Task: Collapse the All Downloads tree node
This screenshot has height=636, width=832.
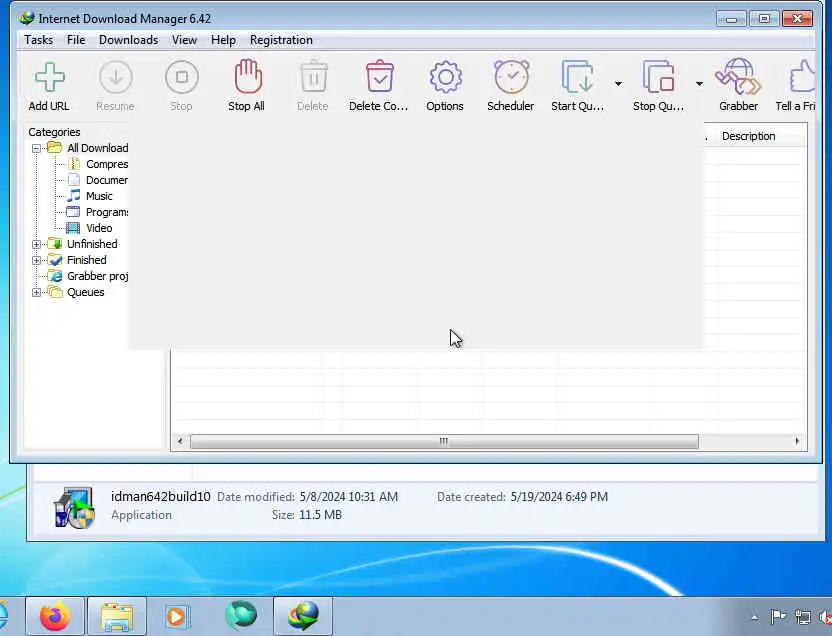Action: 36,149
